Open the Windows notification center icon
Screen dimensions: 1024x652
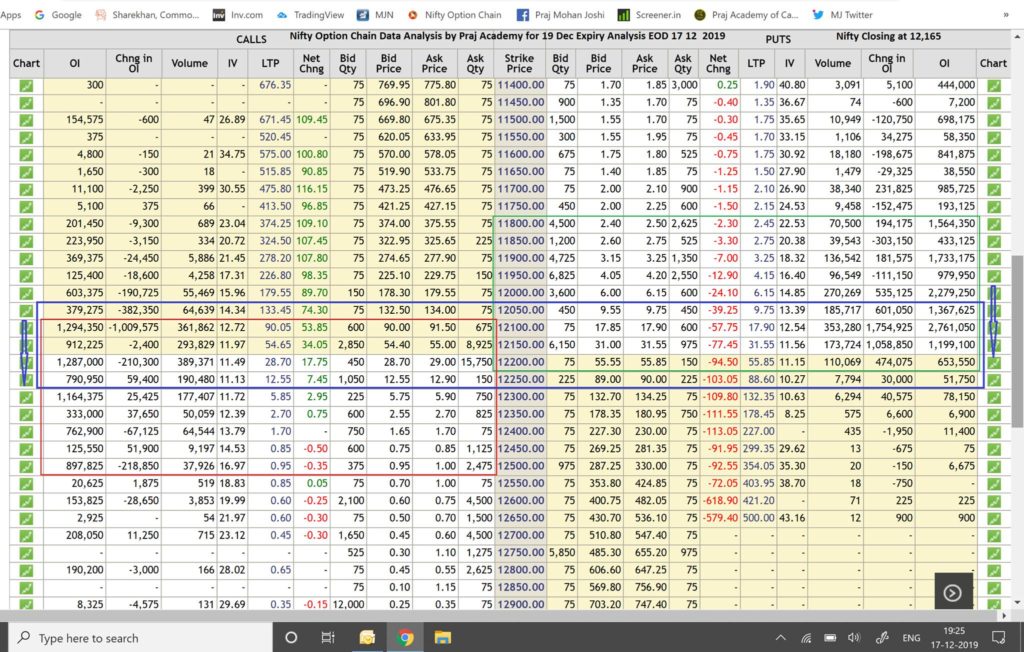click(997, 637)
